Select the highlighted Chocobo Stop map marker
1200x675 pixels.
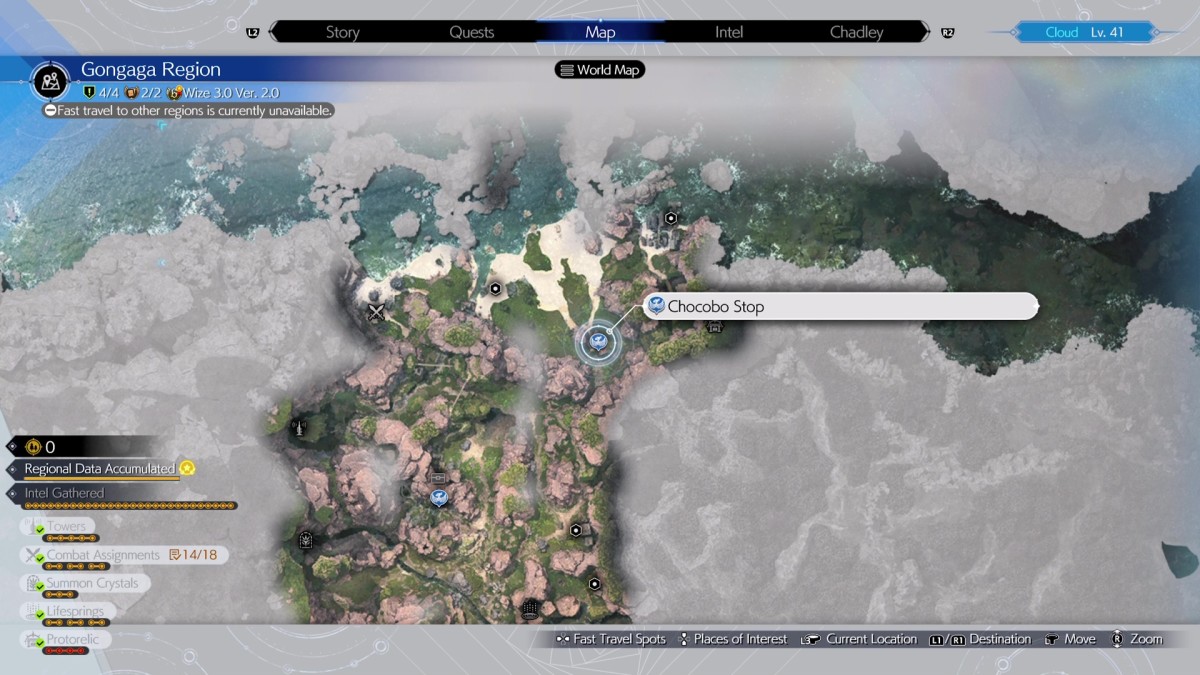[x=598, y=342]
